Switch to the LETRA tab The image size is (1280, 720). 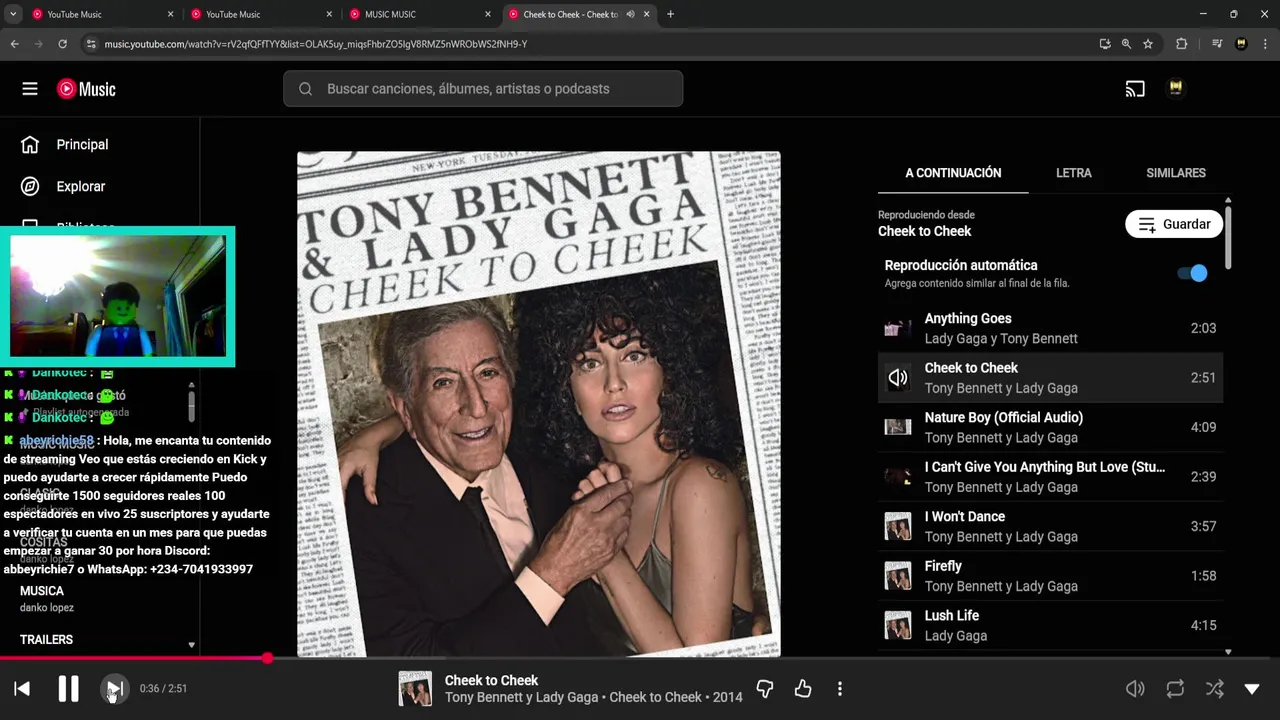(x=1074, y=173)
